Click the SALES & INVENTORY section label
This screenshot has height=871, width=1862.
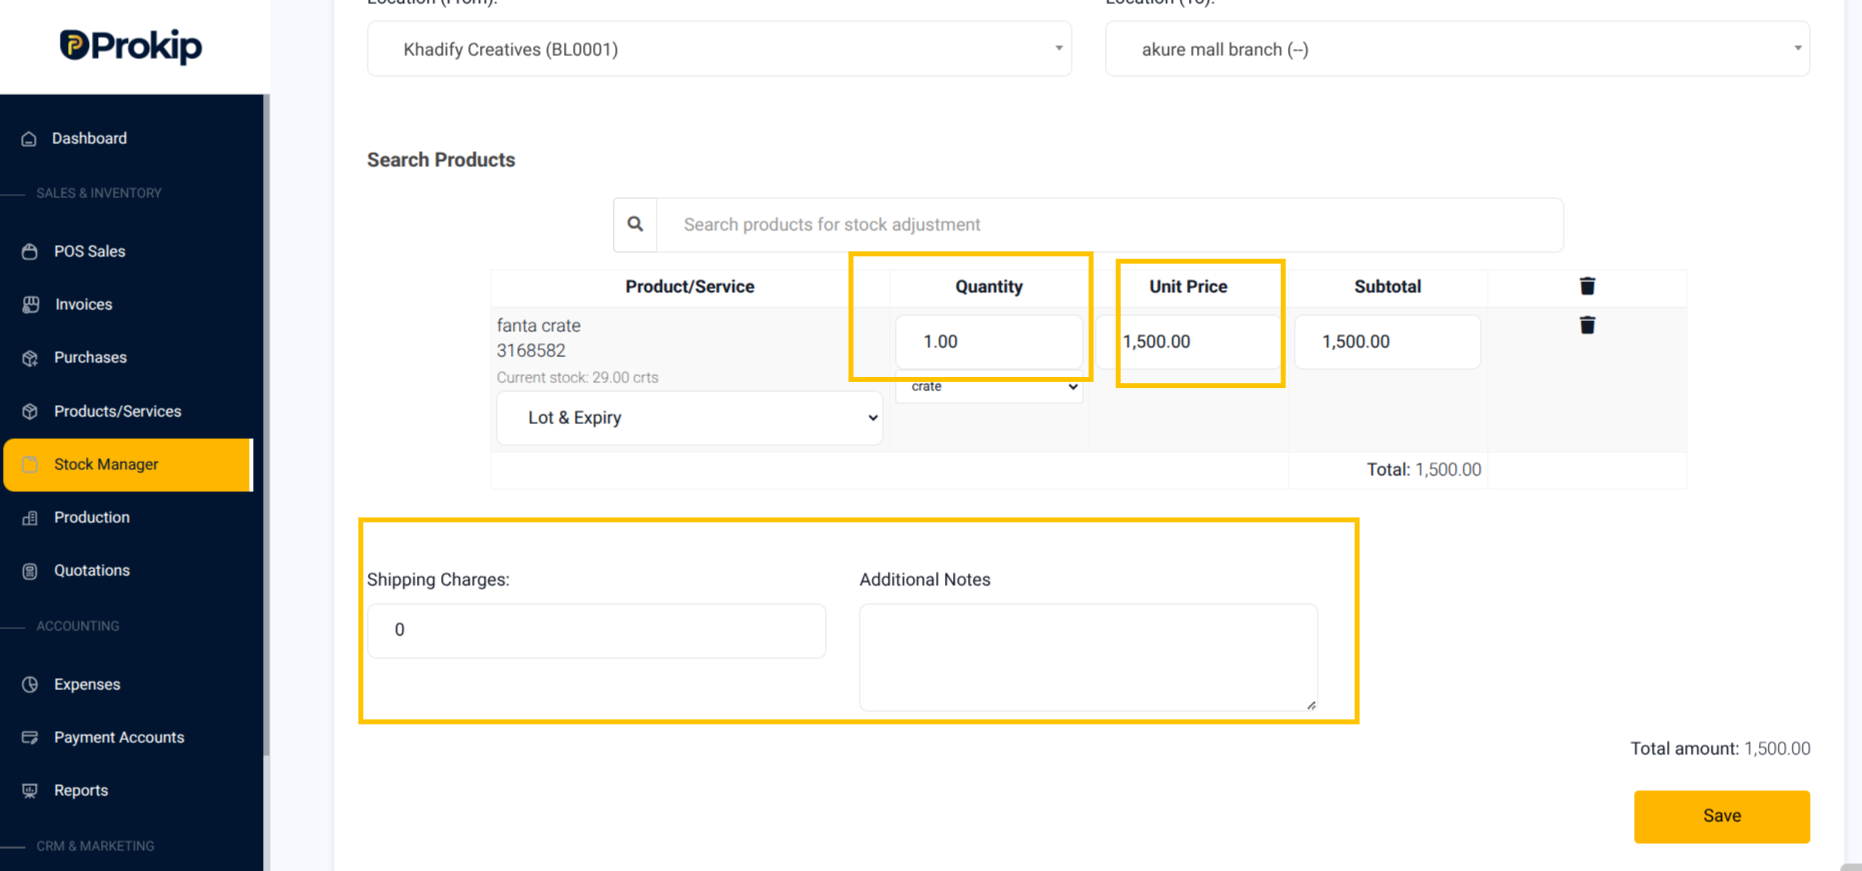(99, 193)
